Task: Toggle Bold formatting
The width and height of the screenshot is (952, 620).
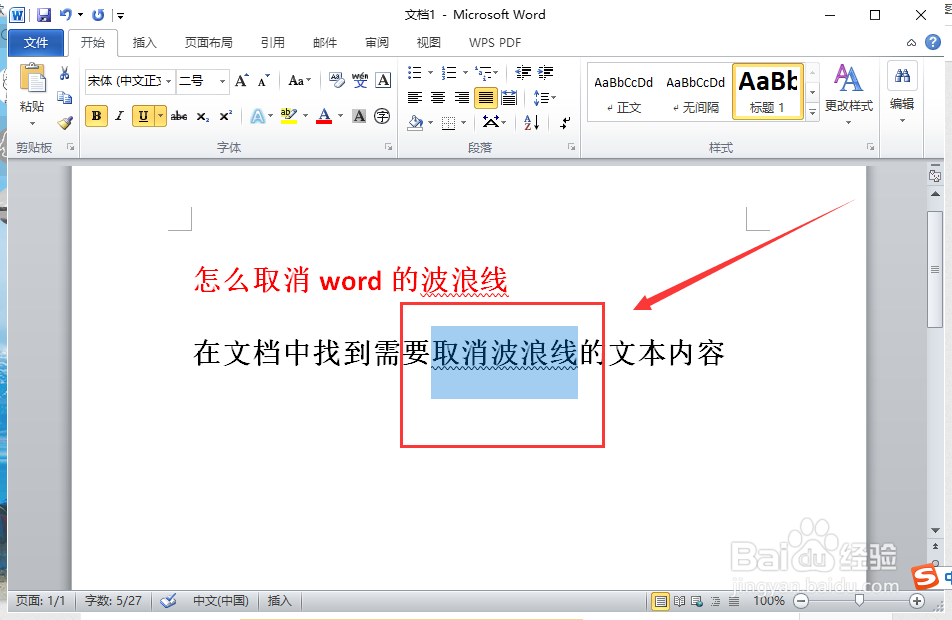Action: 97,116
